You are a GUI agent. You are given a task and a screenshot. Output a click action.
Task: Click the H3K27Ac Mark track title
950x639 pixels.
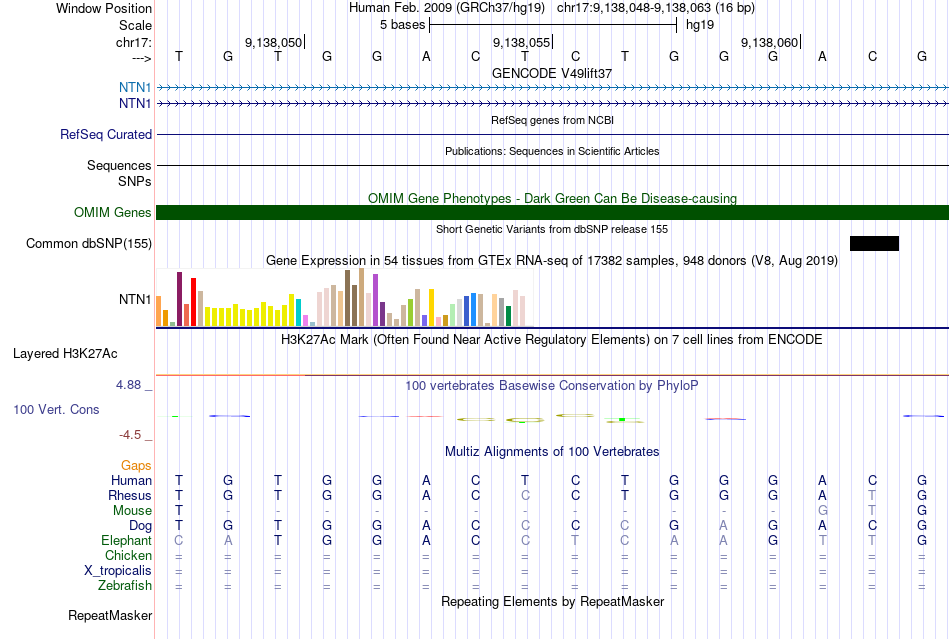[552, 339]
